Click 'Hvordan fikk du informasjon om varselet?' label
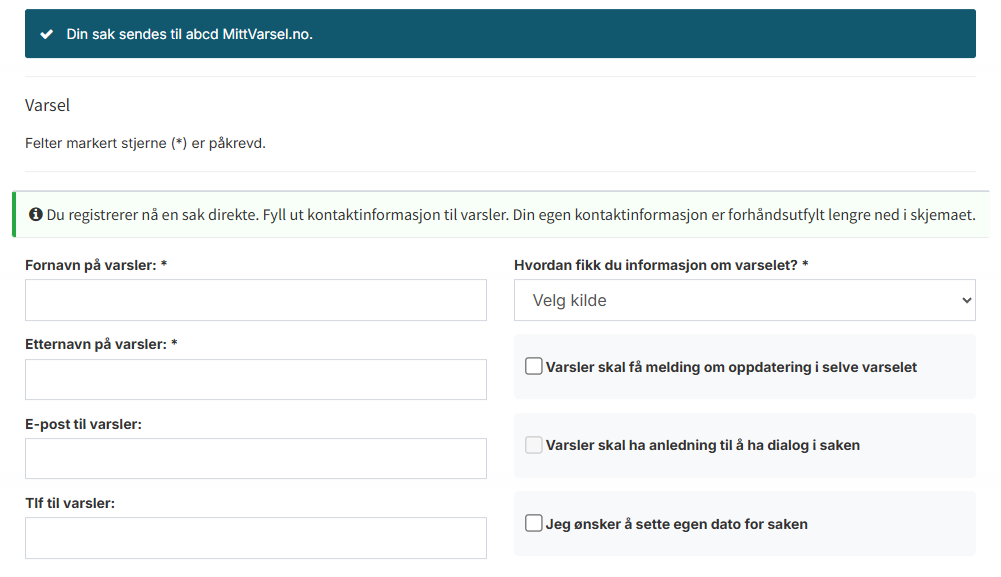The width and height of the screenshot is (1001, 577). tap(660, 265)
